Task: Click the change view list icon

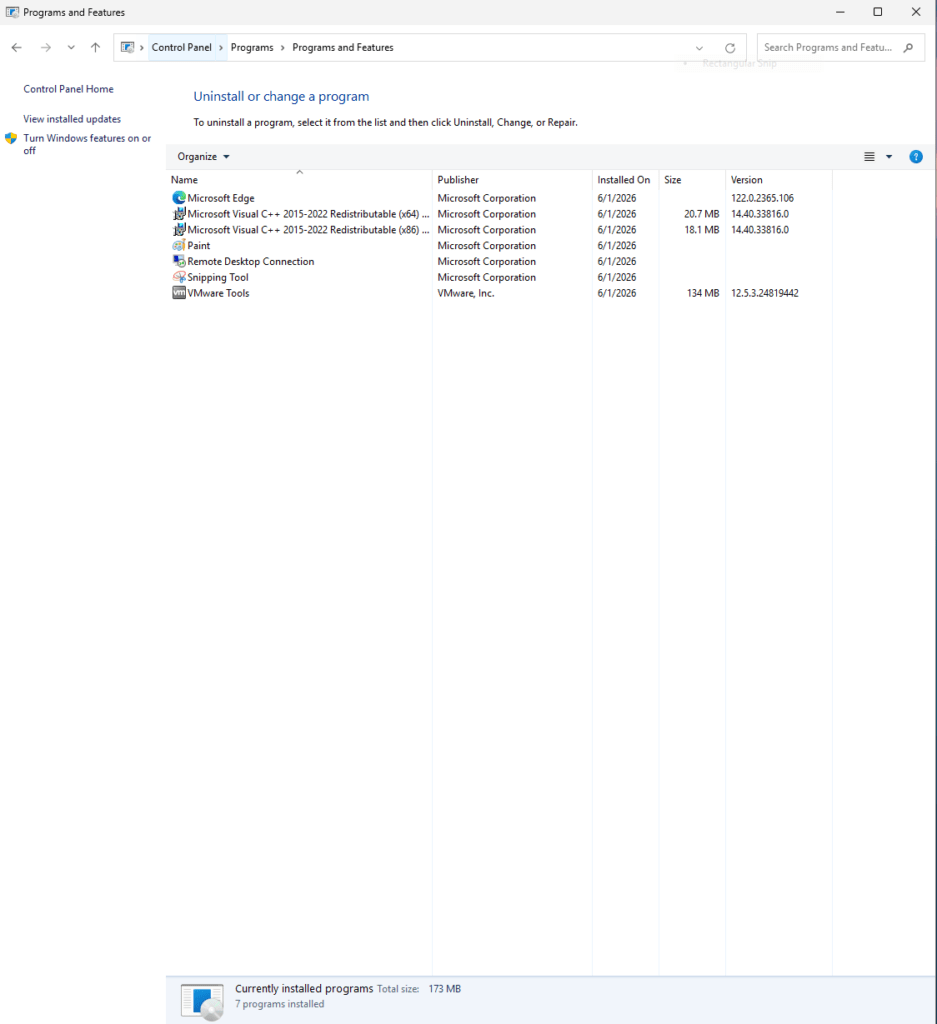Action: [x=869, y=157]
